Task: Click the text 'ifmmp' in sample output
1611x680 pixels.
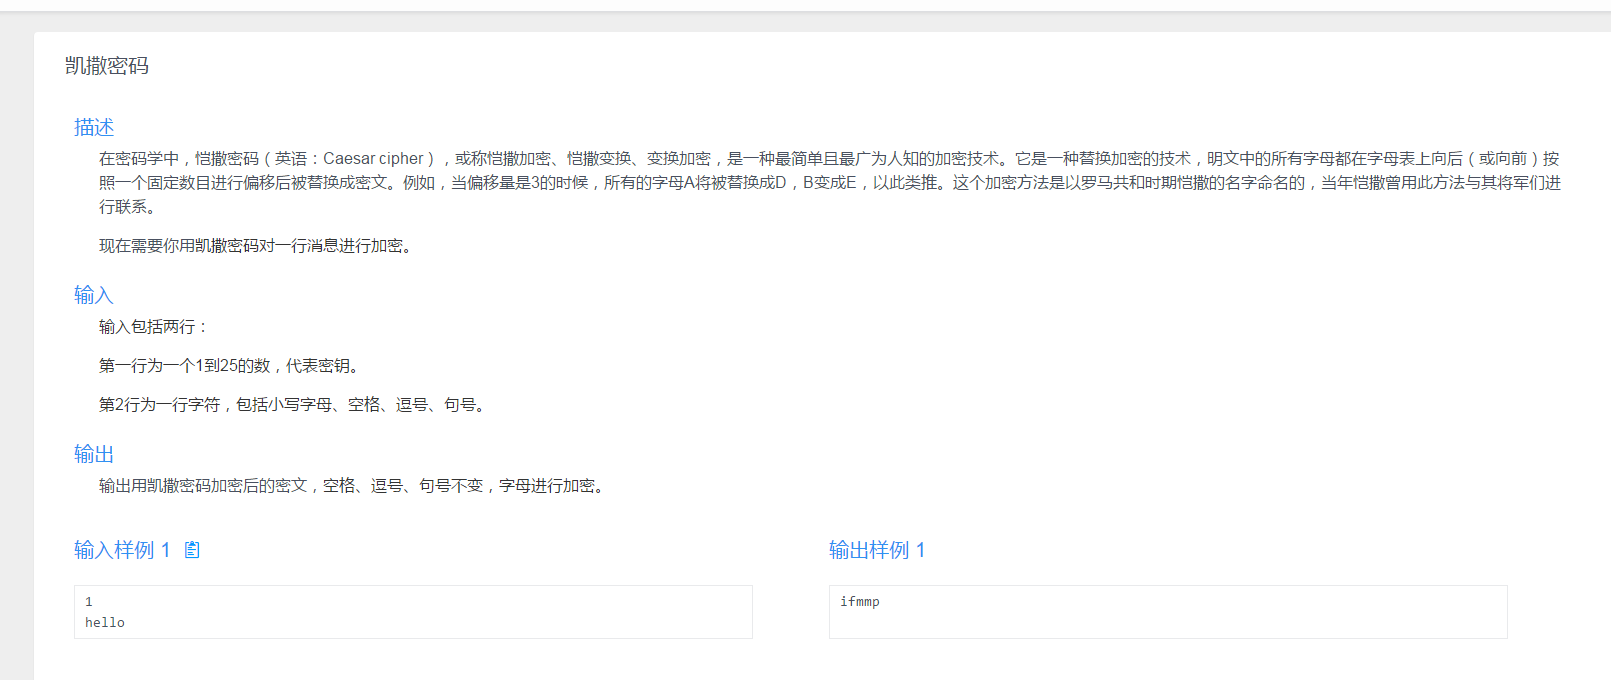Action: [860, 602]
